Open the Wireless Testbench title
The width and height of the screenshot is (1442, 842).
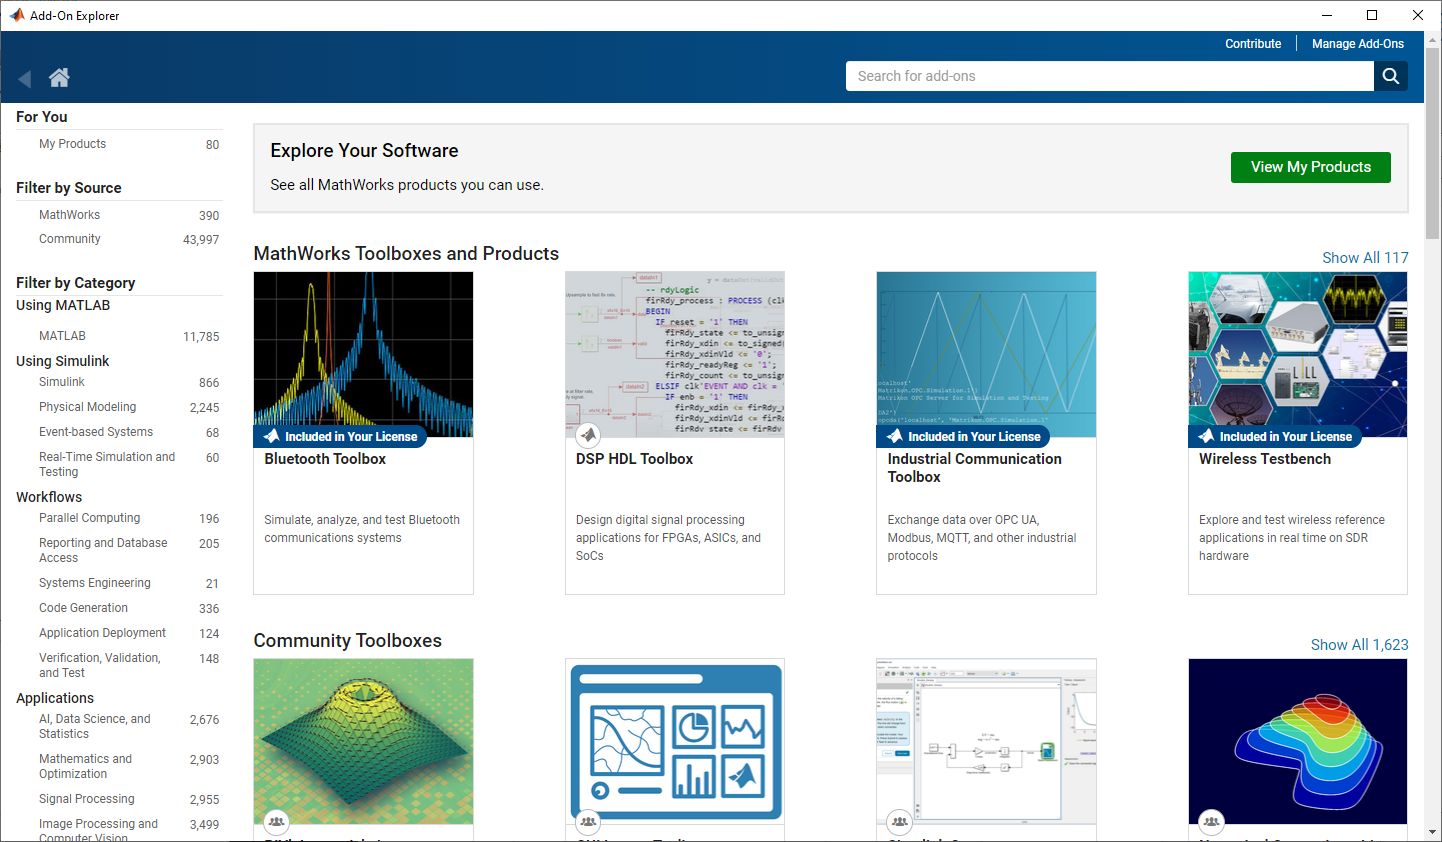tap(1265, 459)
